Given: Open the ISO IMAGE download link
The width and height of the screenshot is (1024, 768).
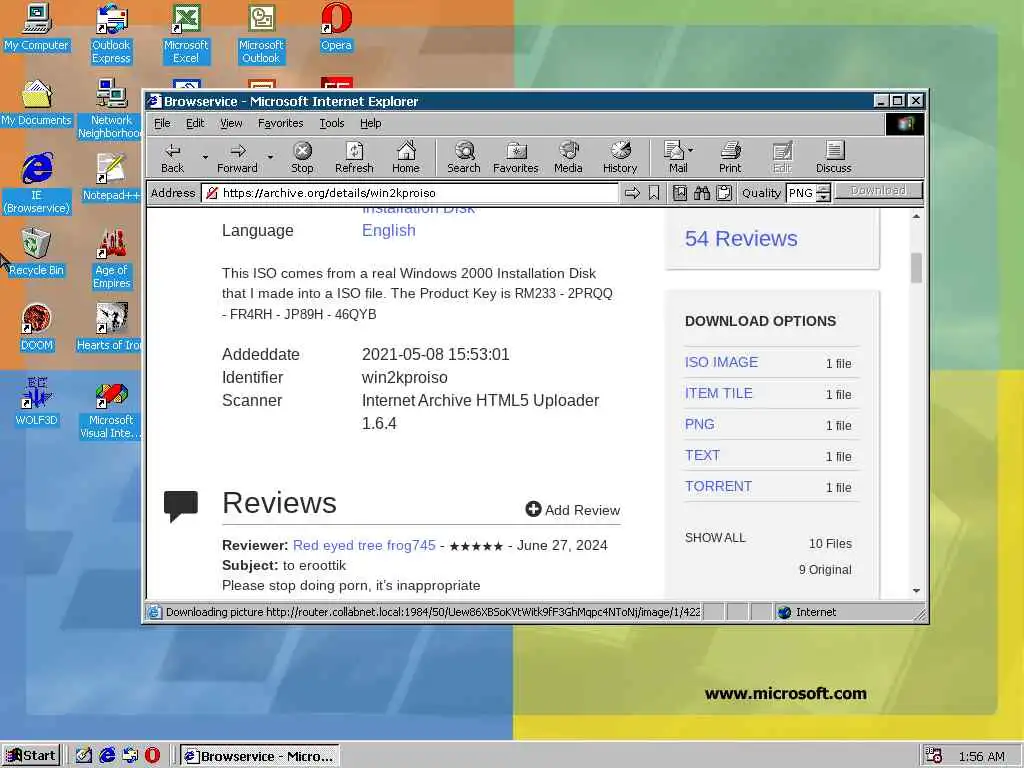Looking at the screenshot, I should (x=721, y=362).
